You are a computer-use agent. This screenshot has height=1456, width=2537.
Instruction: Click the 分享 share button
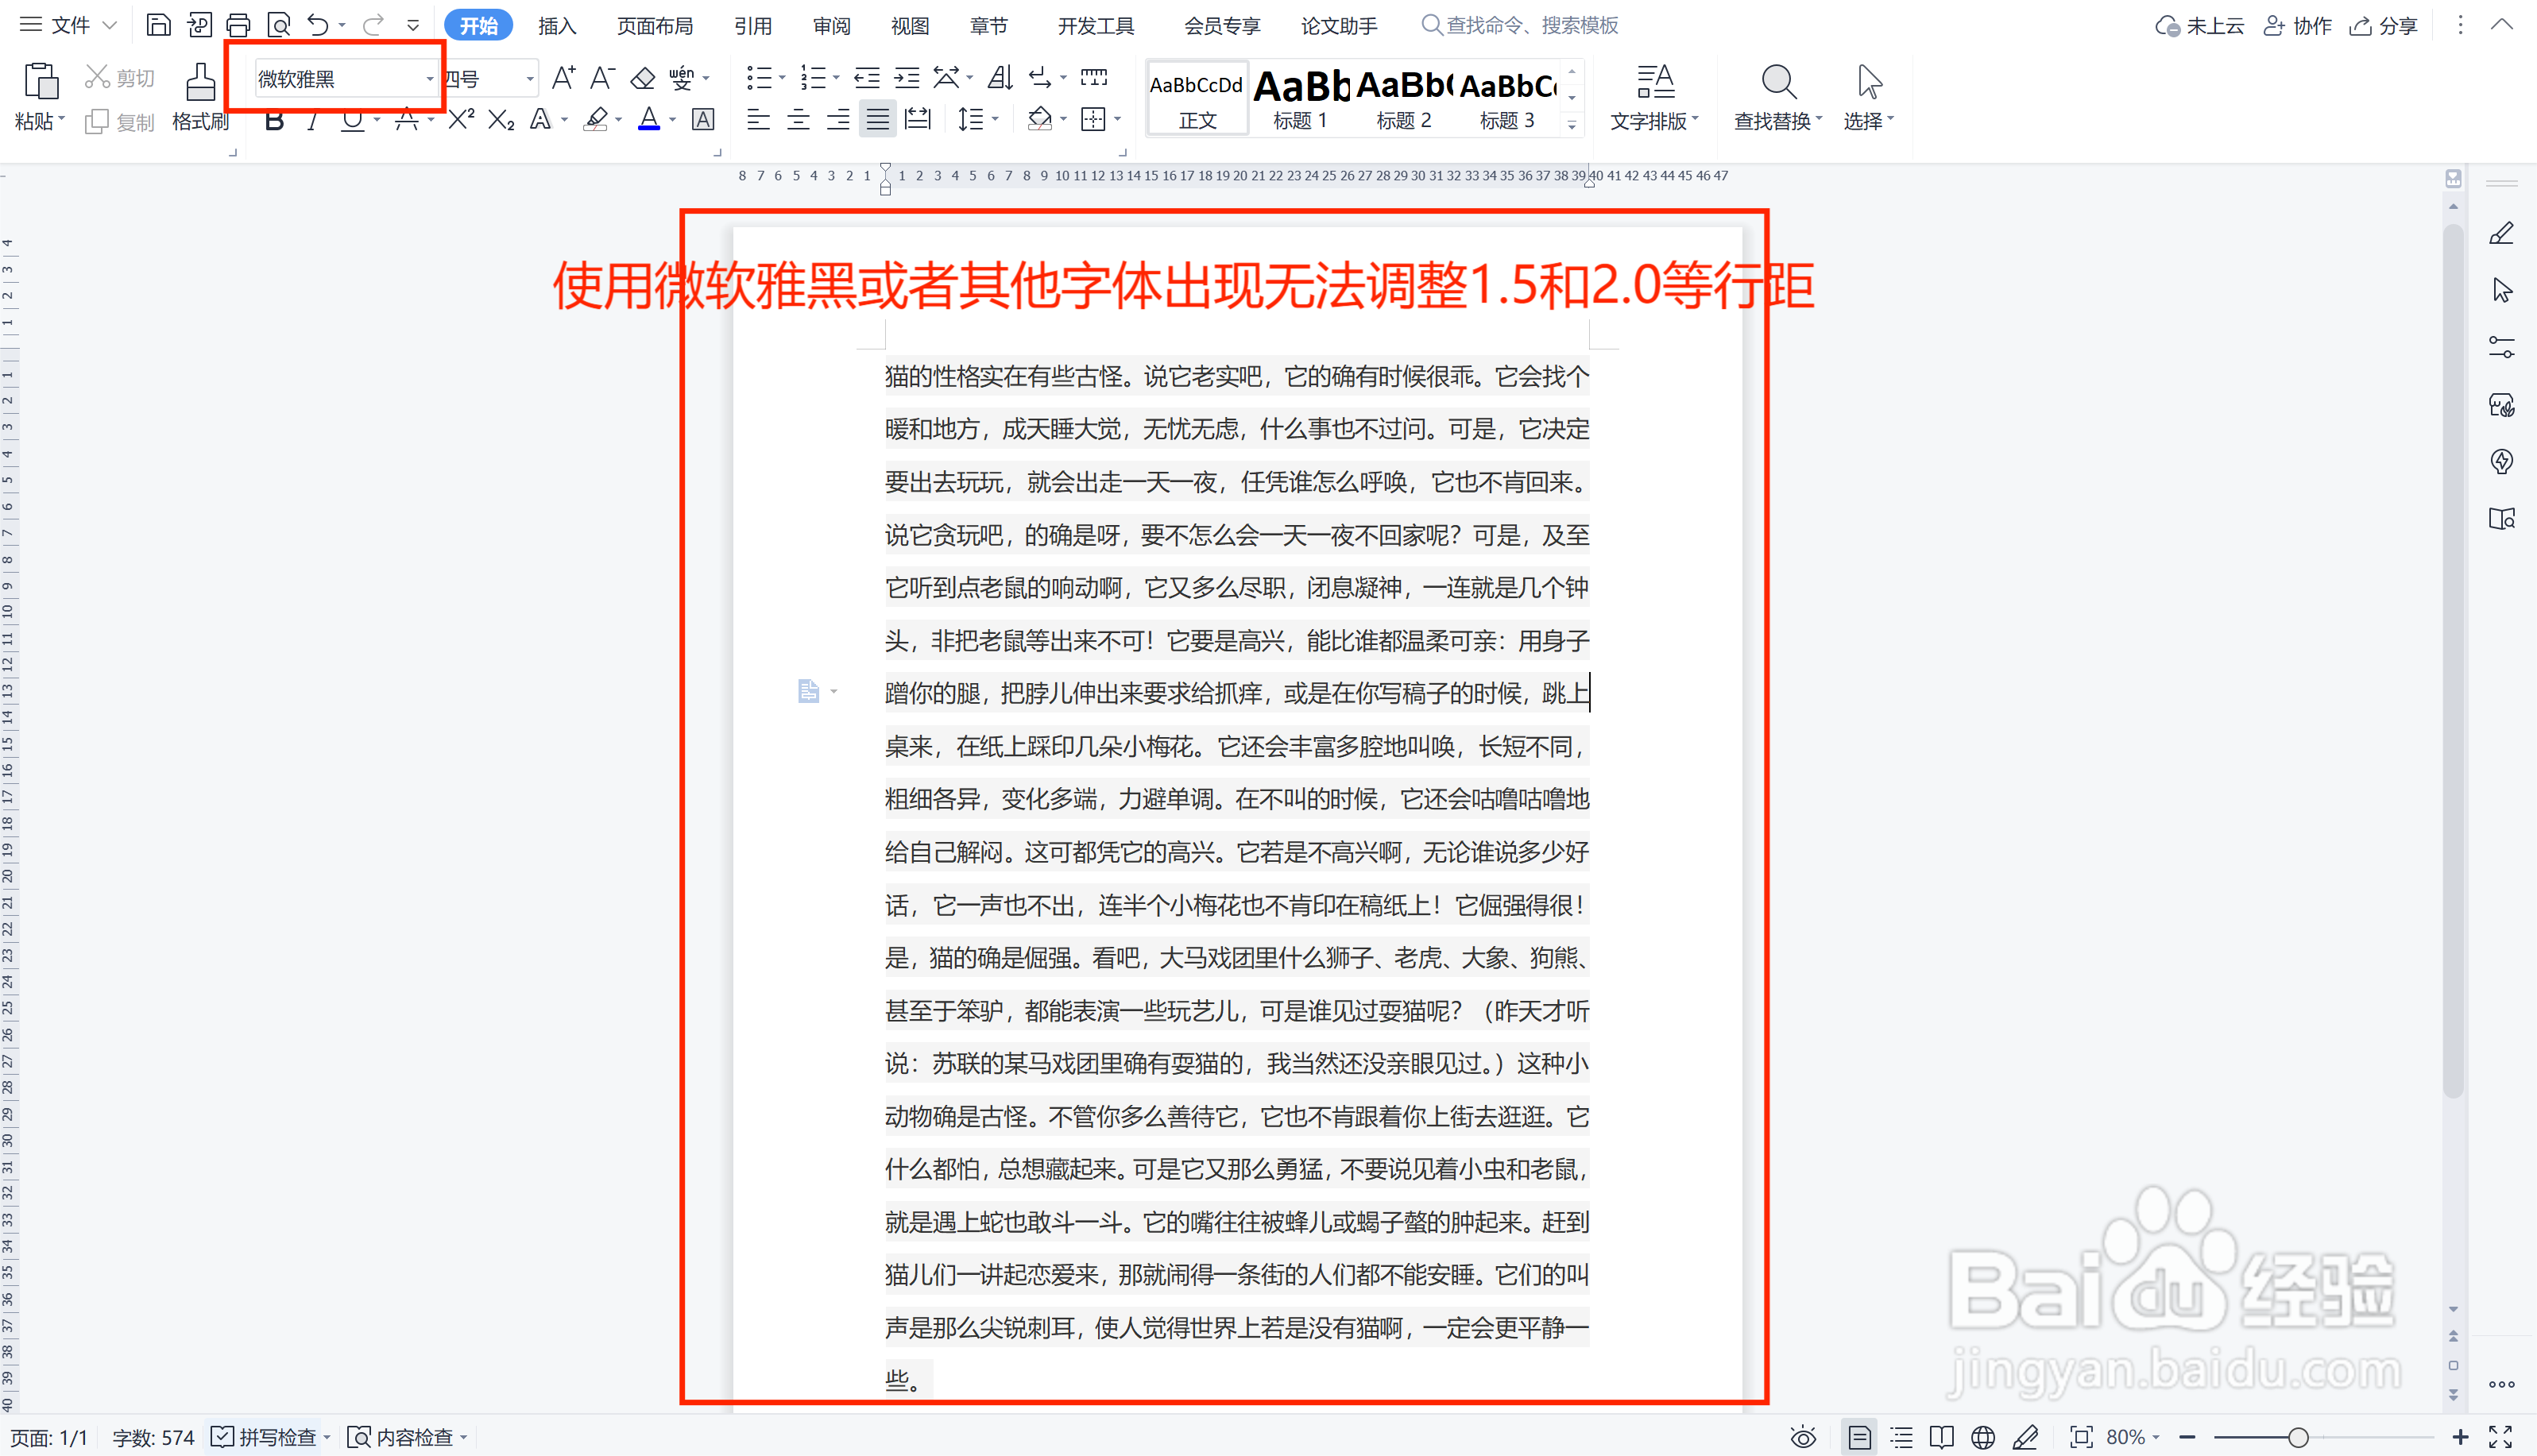click(2384, 25)
